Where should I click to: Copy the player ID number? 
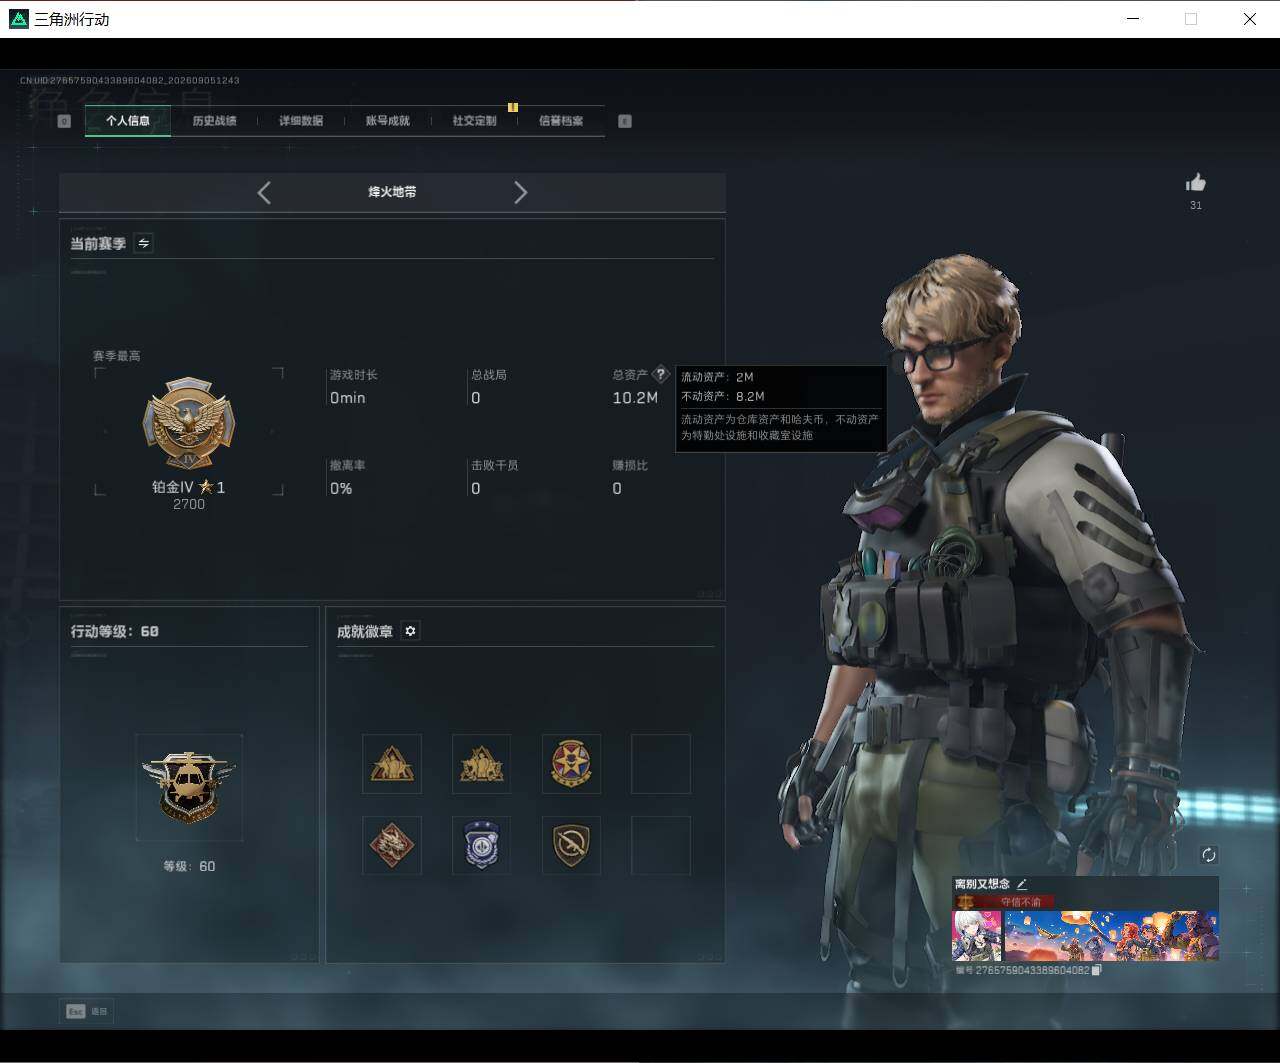(1097, 970)
